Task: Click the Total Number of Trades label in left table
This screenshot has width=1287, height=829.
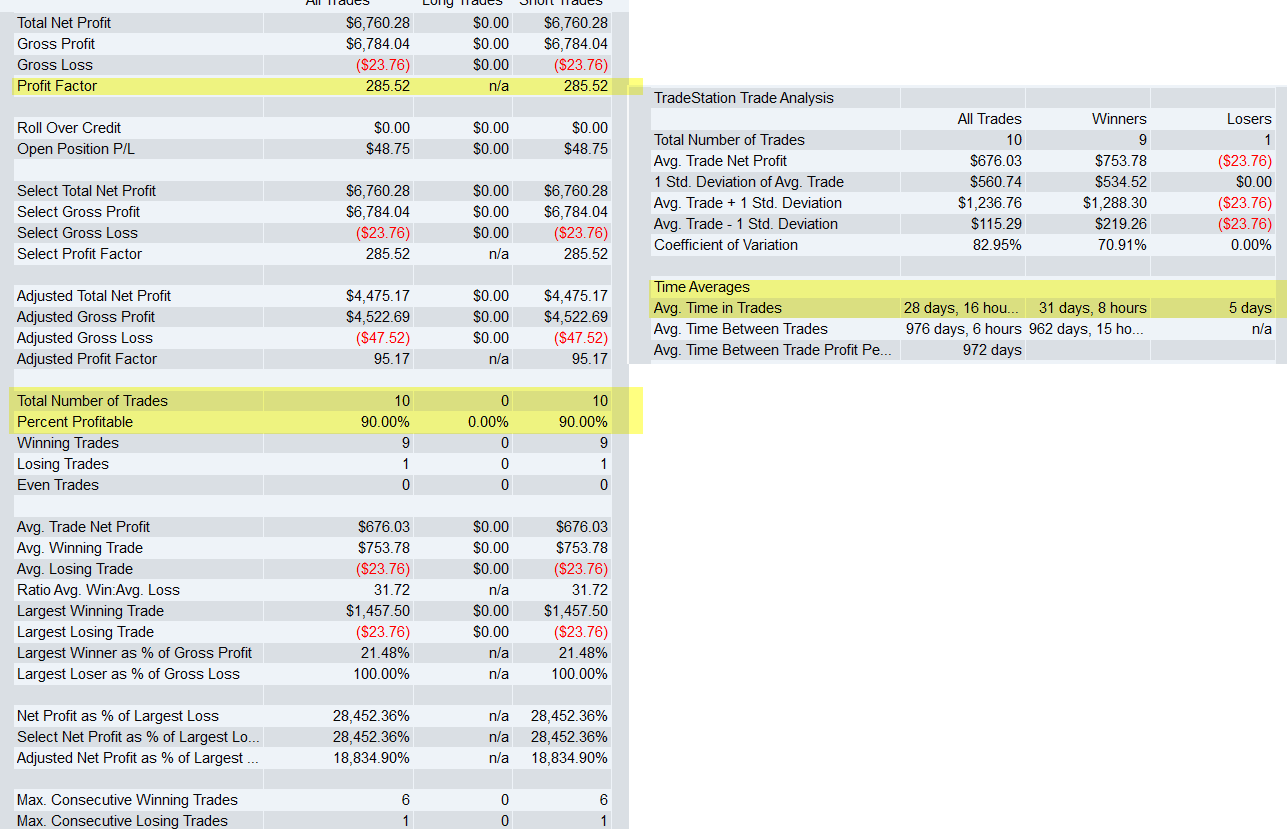Action: click(92, 401)
